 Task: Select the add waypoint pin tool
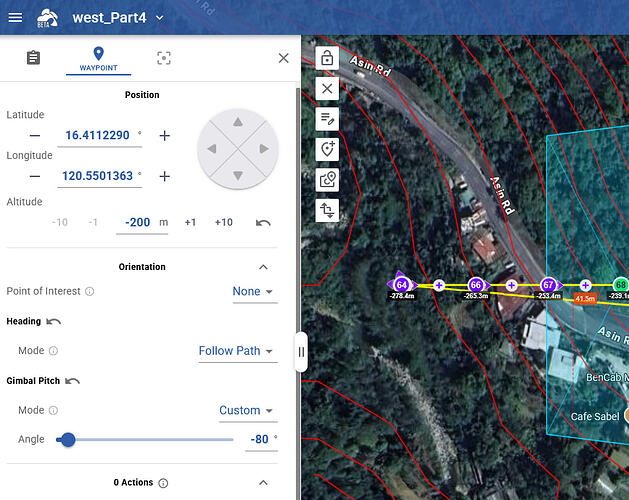(x=327, y=149)
